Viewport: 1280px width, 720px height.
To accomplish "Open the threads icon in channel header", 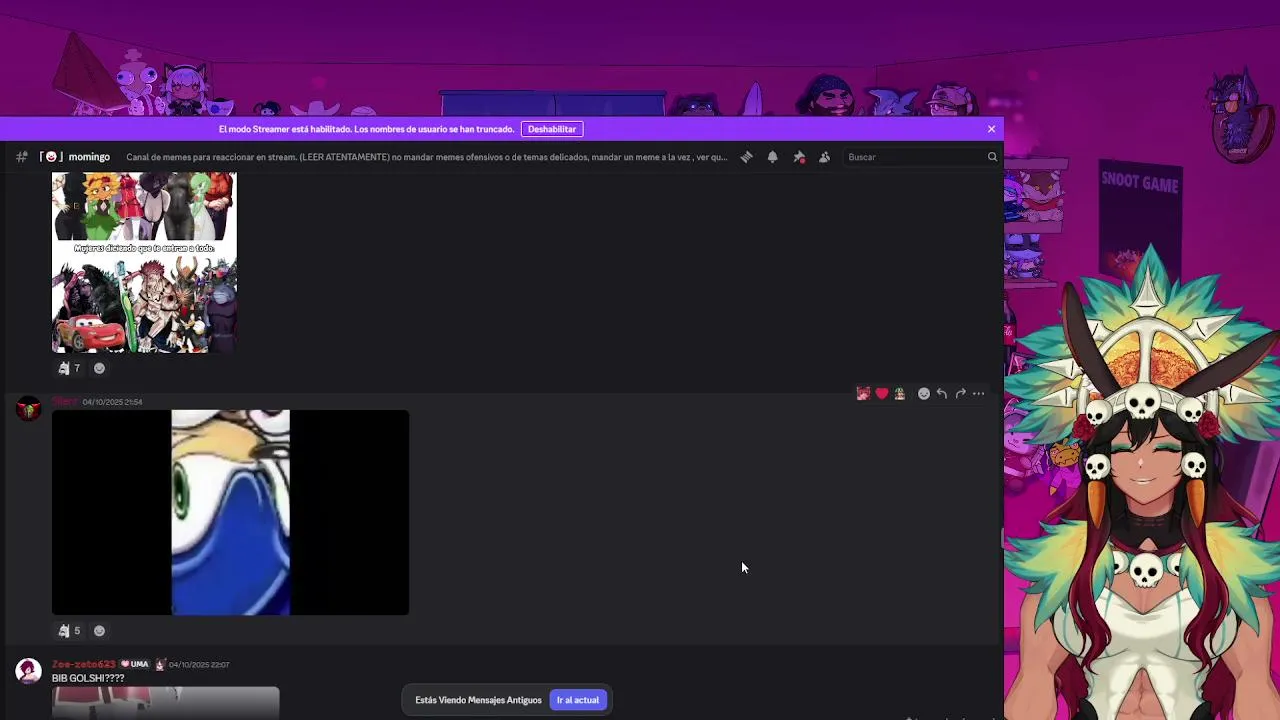I will tap(746, 157).
